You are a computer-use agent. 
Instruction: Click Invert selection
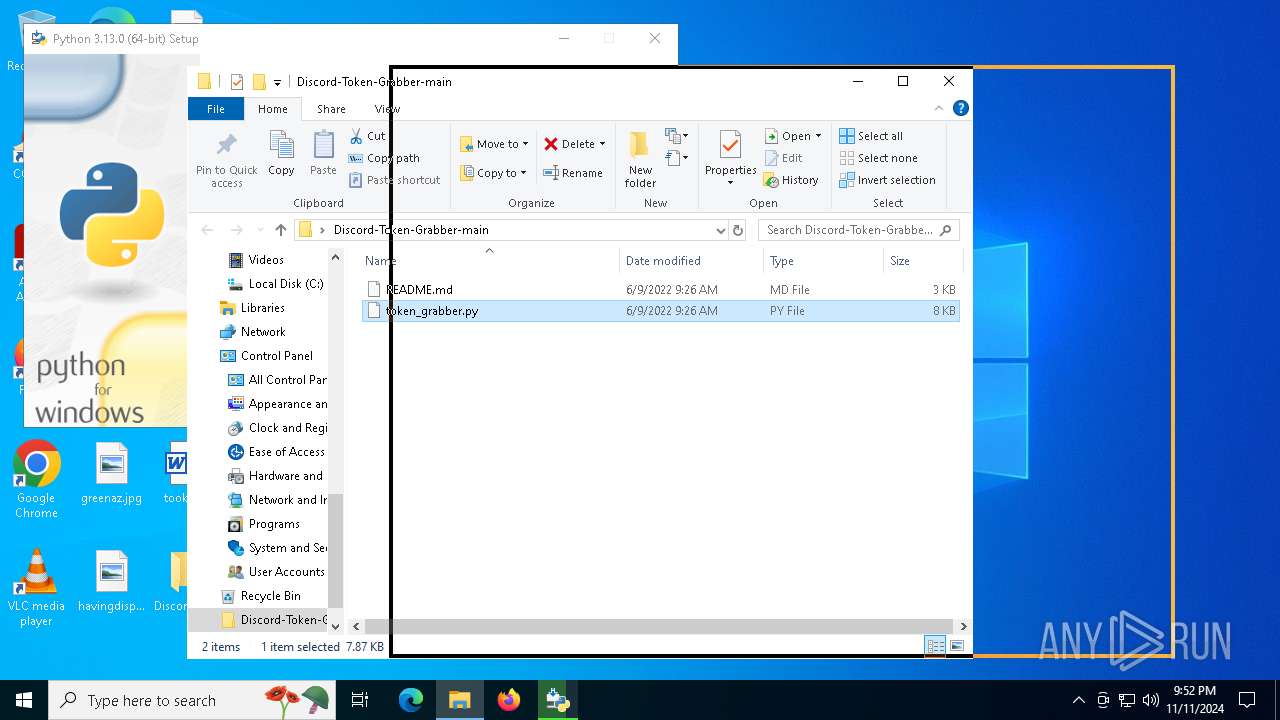tap(887, 180)
